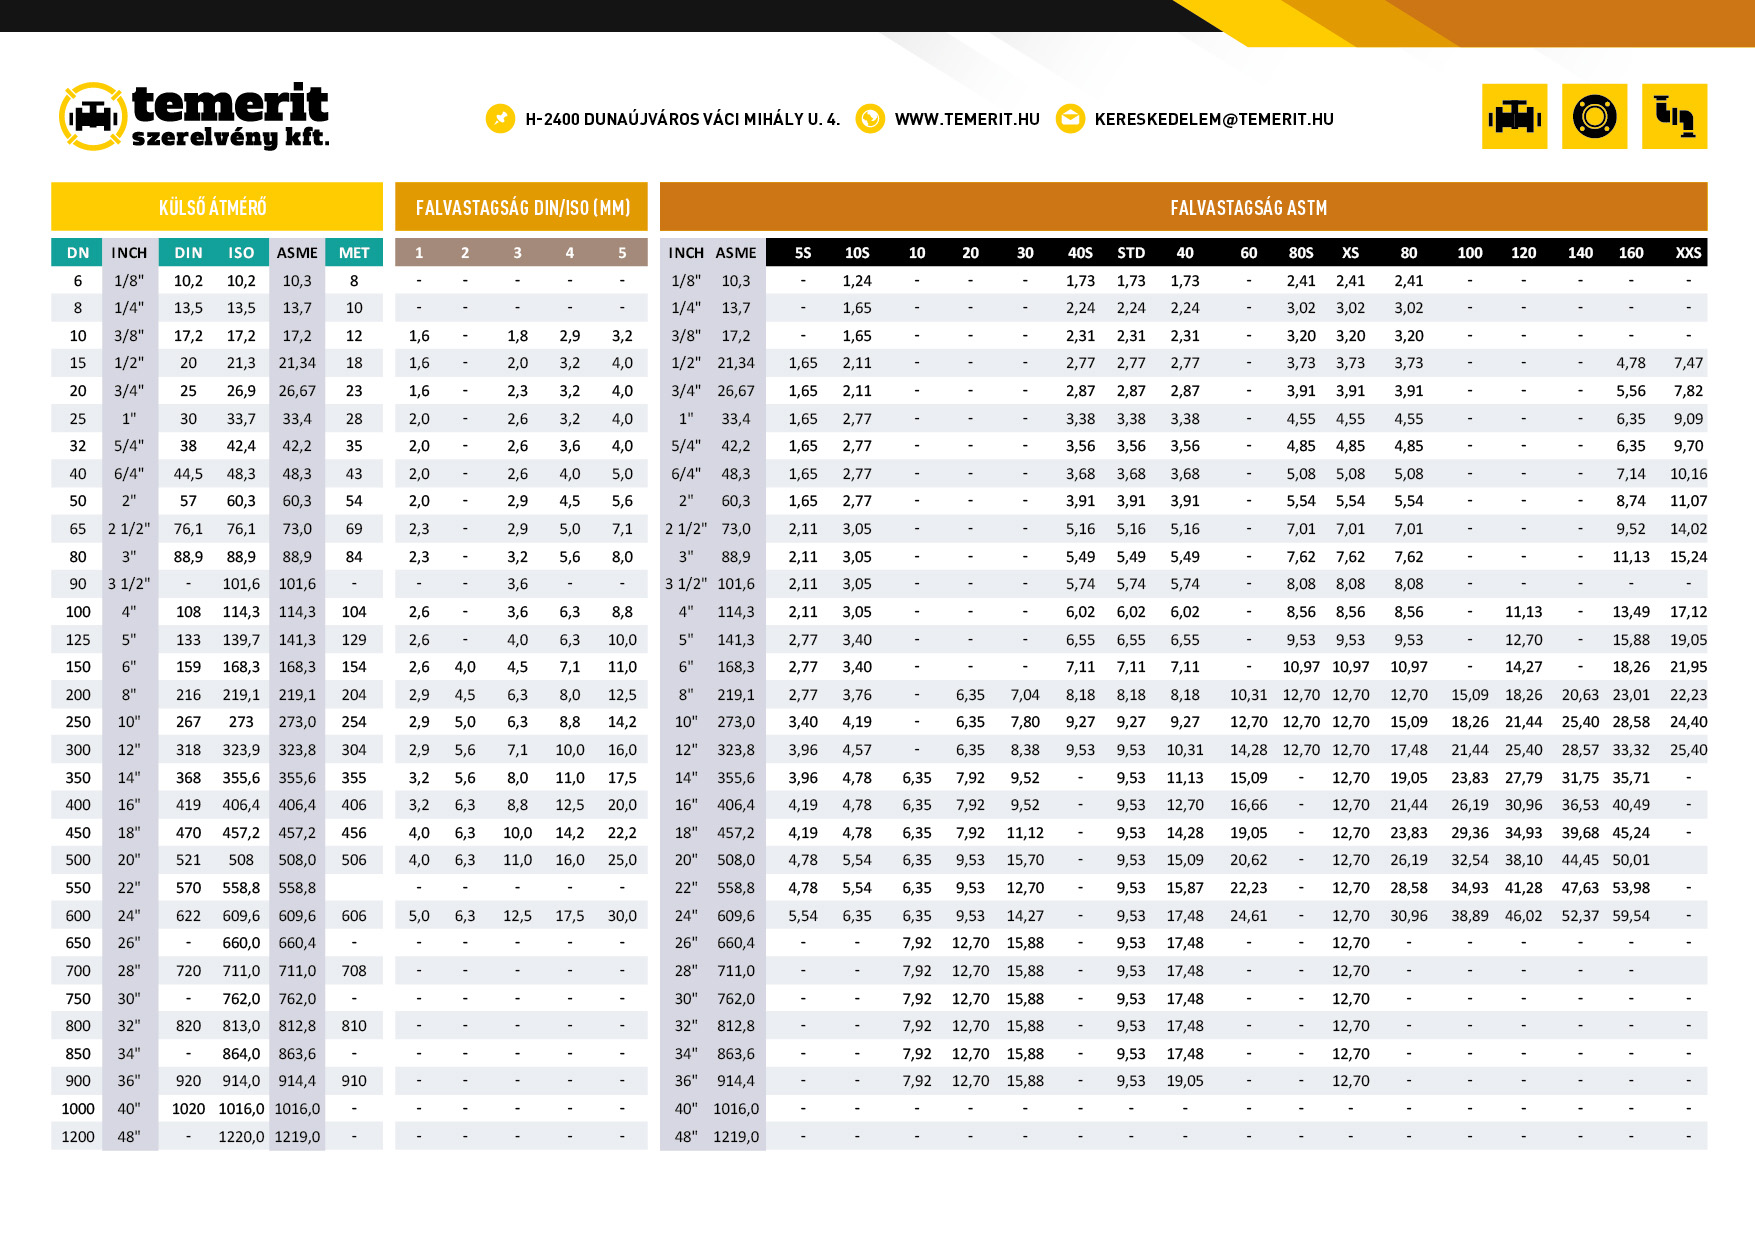1755x1241 pixels.
Task: Click the 17,12 value in XXS column
Action: click(1688, 612)
